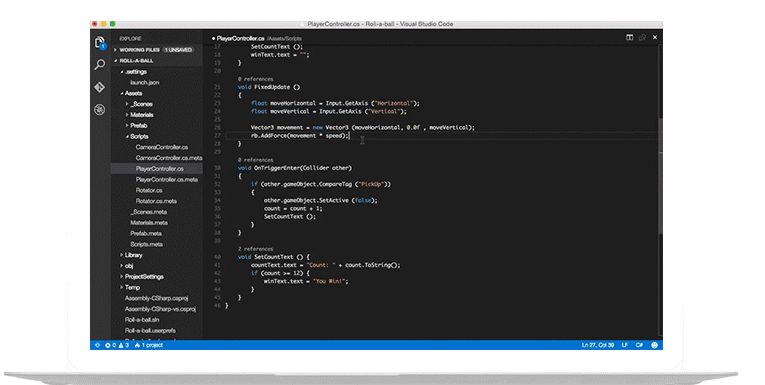
Task: Open CameraController.cs.meta file
Action: (x=169, y=158)
